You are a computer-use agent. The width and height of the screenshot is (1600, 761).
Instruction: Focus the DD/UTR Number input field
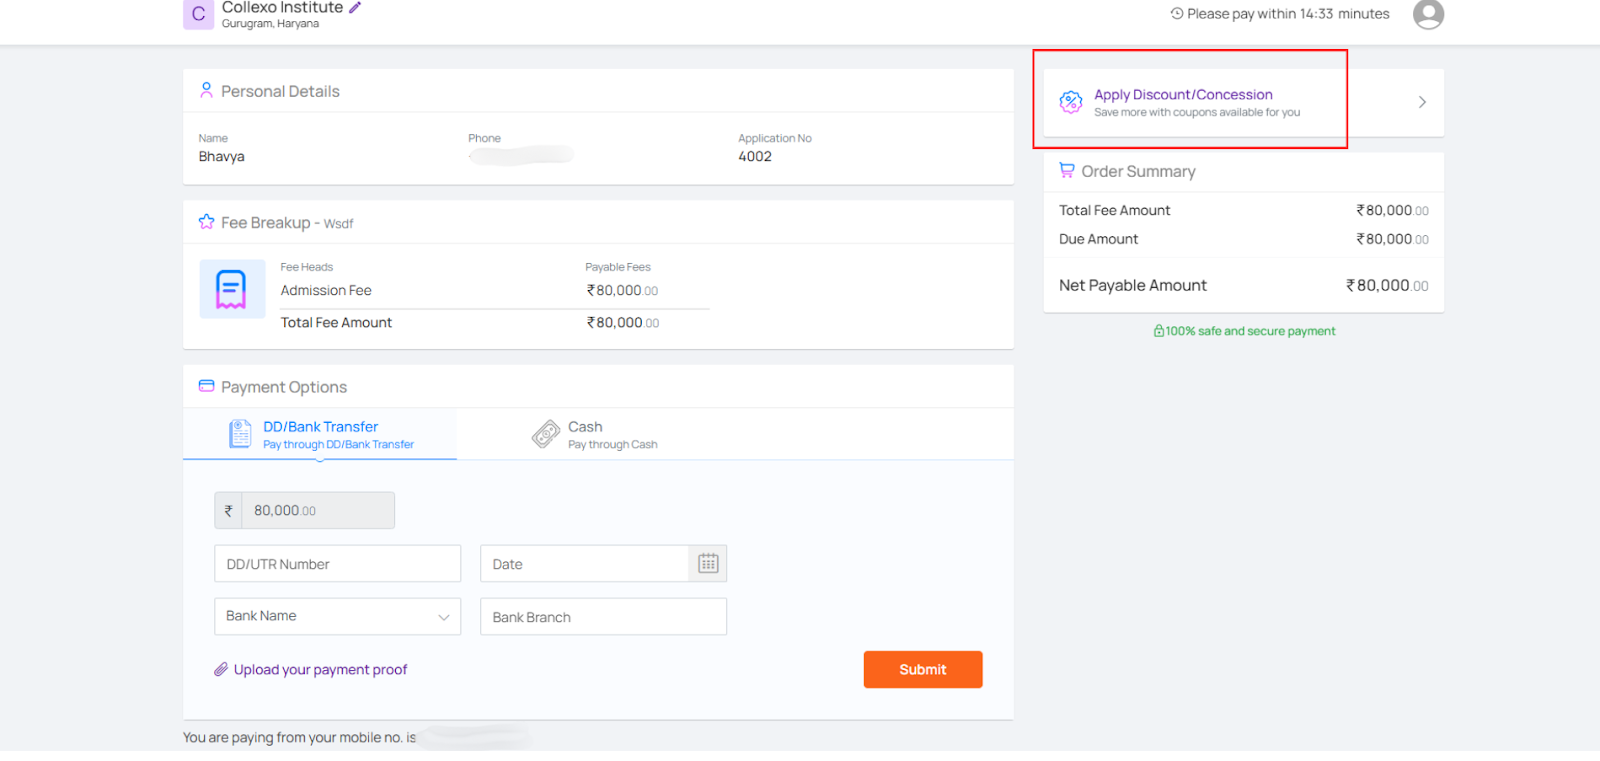coord(337,564)
